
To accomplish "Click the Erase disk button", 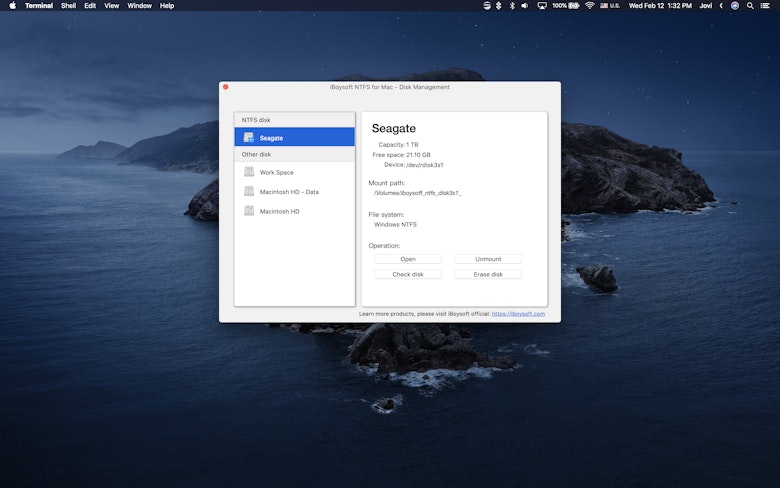I will point(488,274).
